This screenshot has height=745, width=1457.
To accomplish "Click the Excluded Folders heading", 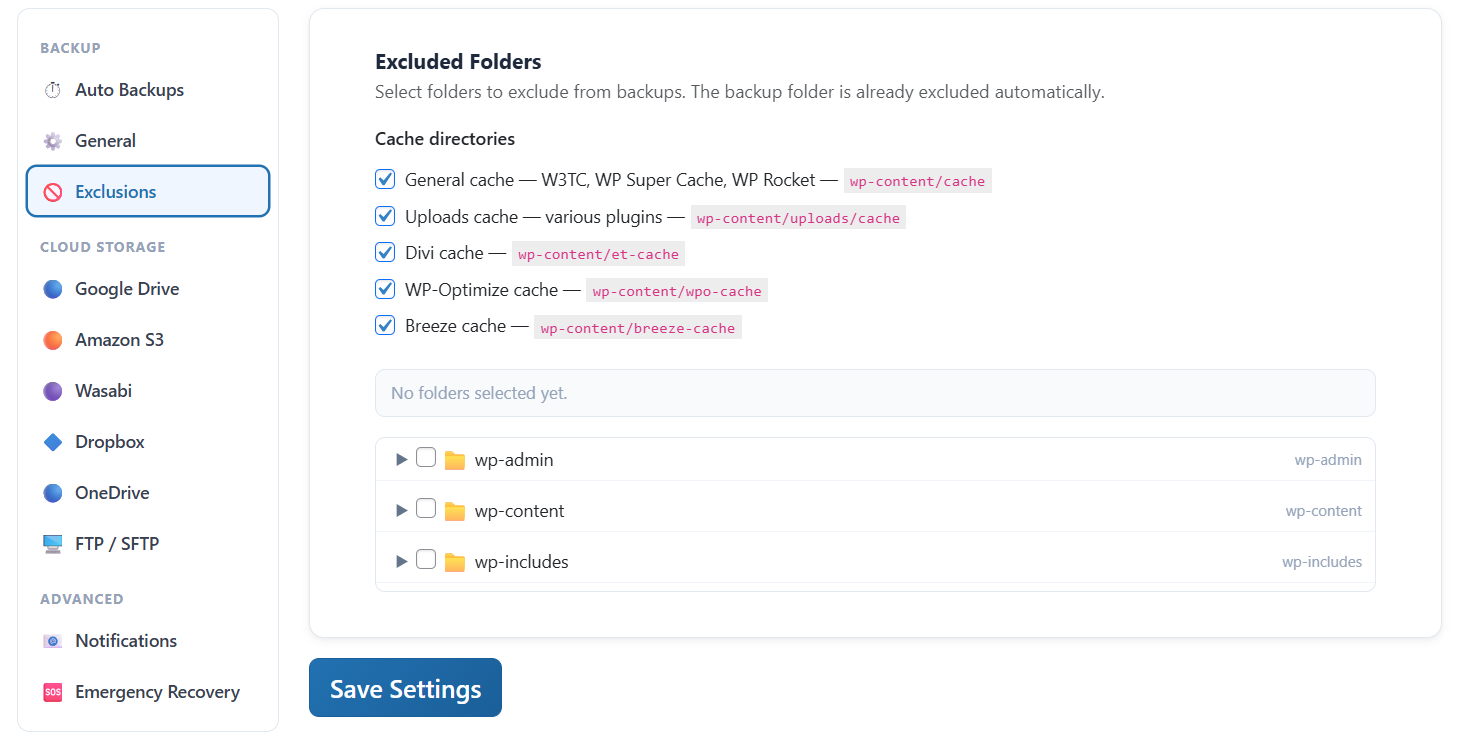I will coord(458,62).
